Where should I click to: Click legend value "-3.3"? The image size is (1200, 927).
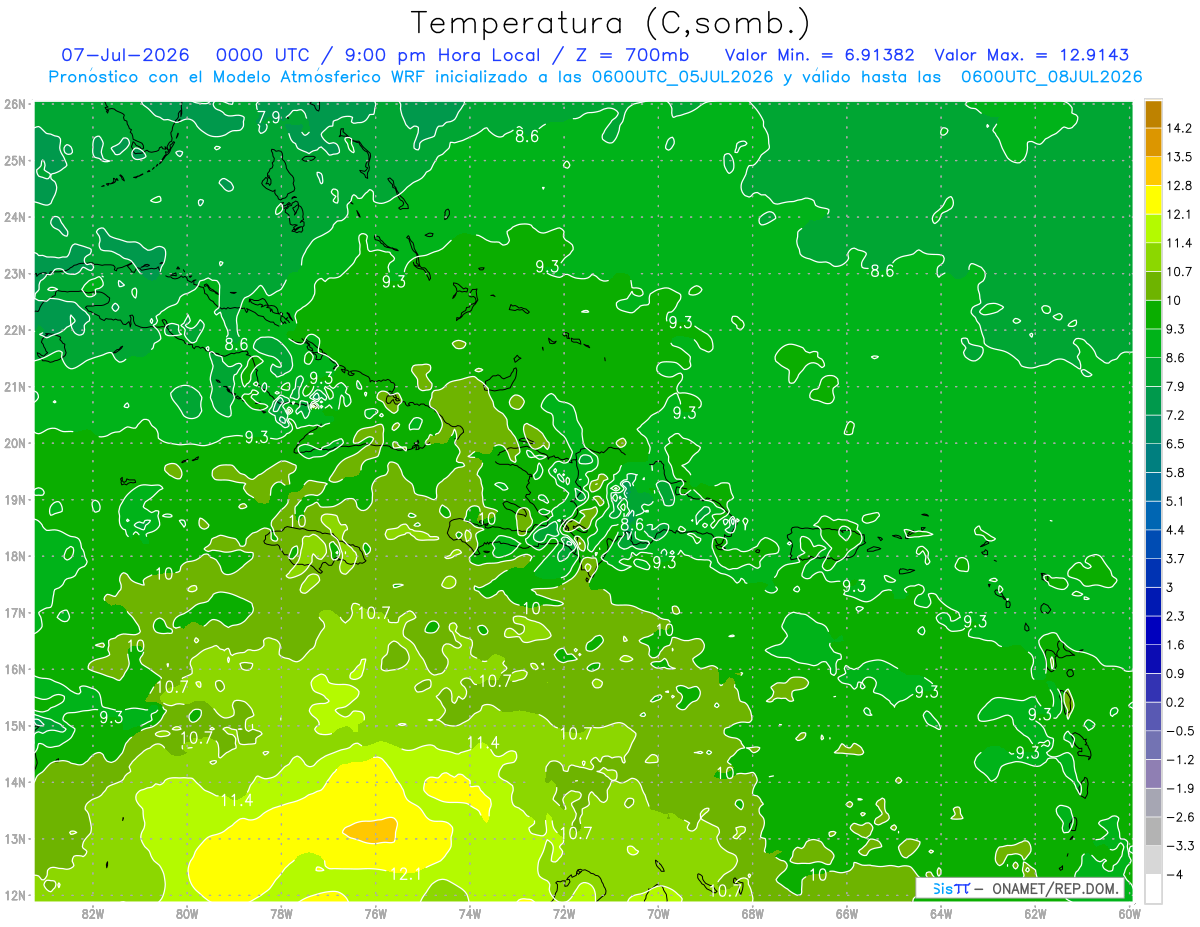click(x=1179, y=845)
